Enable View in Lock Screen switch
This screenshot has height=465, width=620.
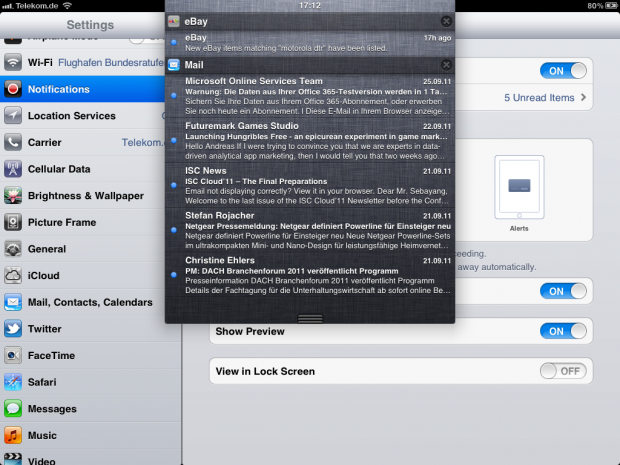pyautogui.click(x=563, y=371)
